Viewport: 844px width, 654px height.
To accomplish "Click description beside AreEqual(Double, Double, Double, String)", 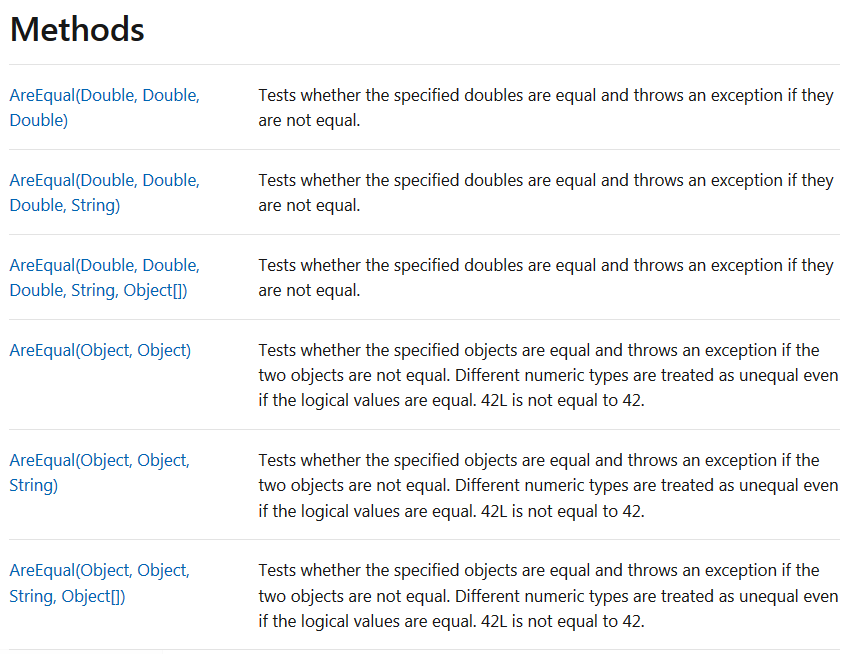I will 546,193.
